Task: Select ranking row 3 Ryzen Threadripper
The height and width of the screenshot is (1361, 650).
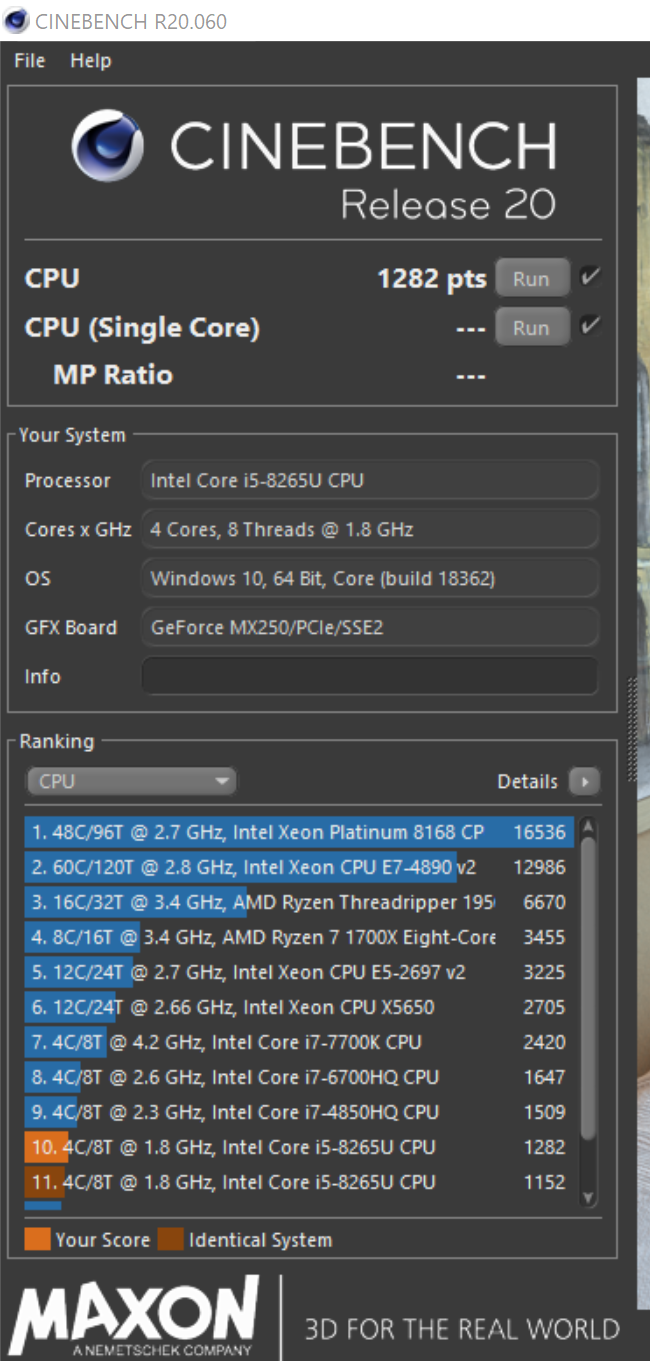Action: coord(300,902)
